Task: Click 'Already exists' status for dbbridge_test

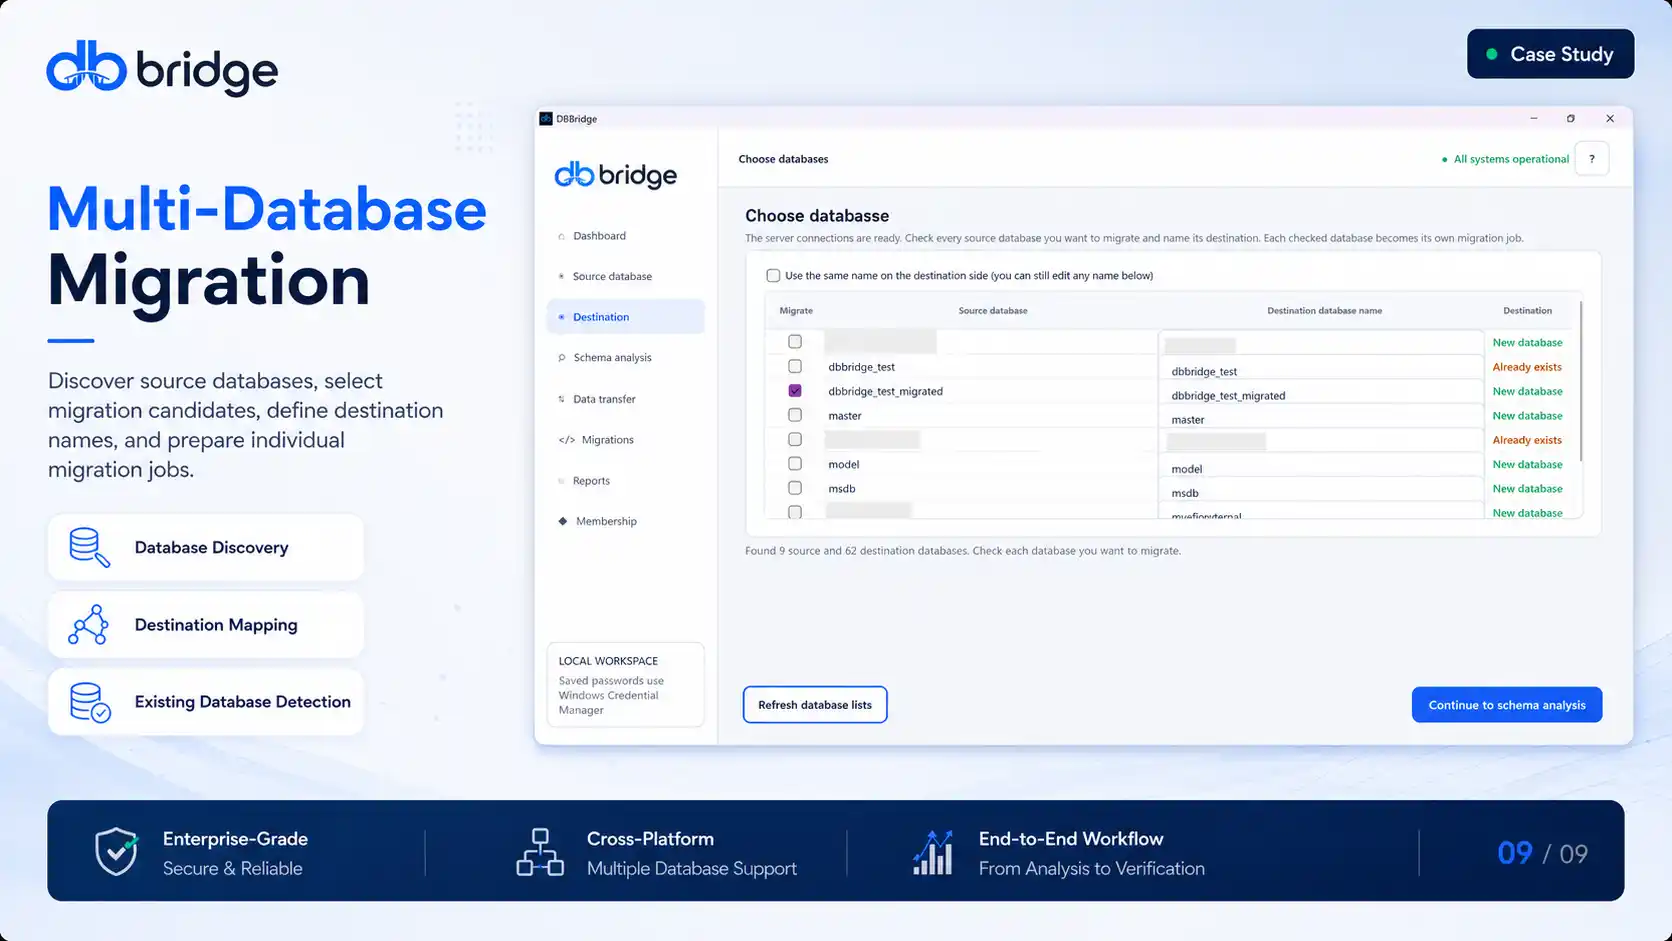Action: [1527, 367]
